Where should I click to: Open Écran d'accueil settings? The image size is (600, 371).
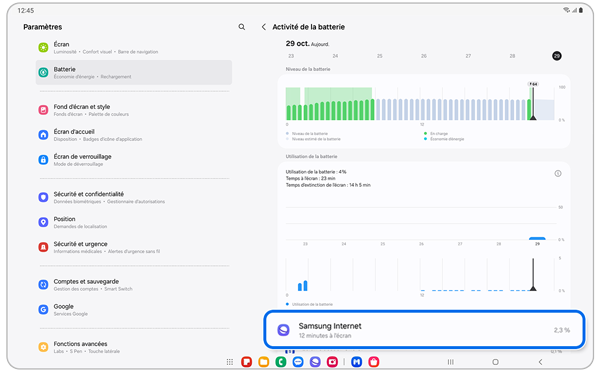point(134,135)
